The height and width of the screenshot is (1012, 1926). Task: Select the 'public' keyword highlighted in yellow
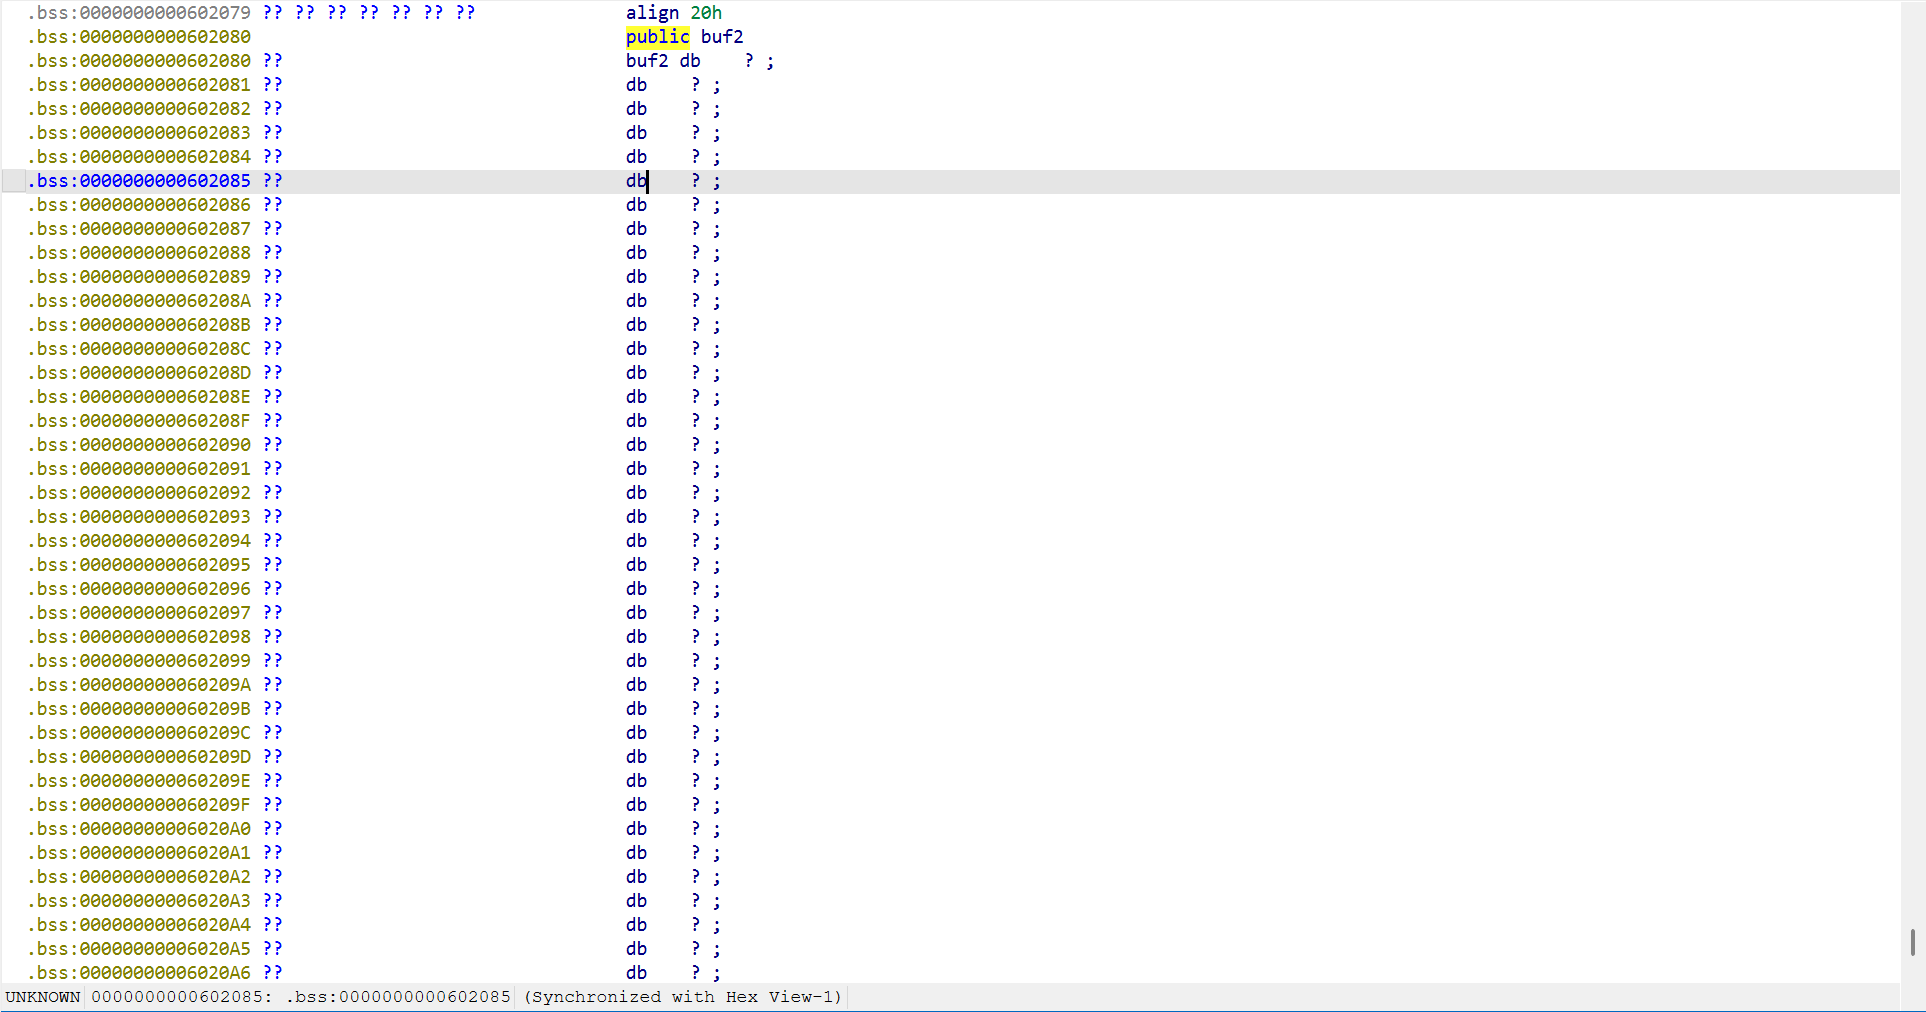(657, 37)
